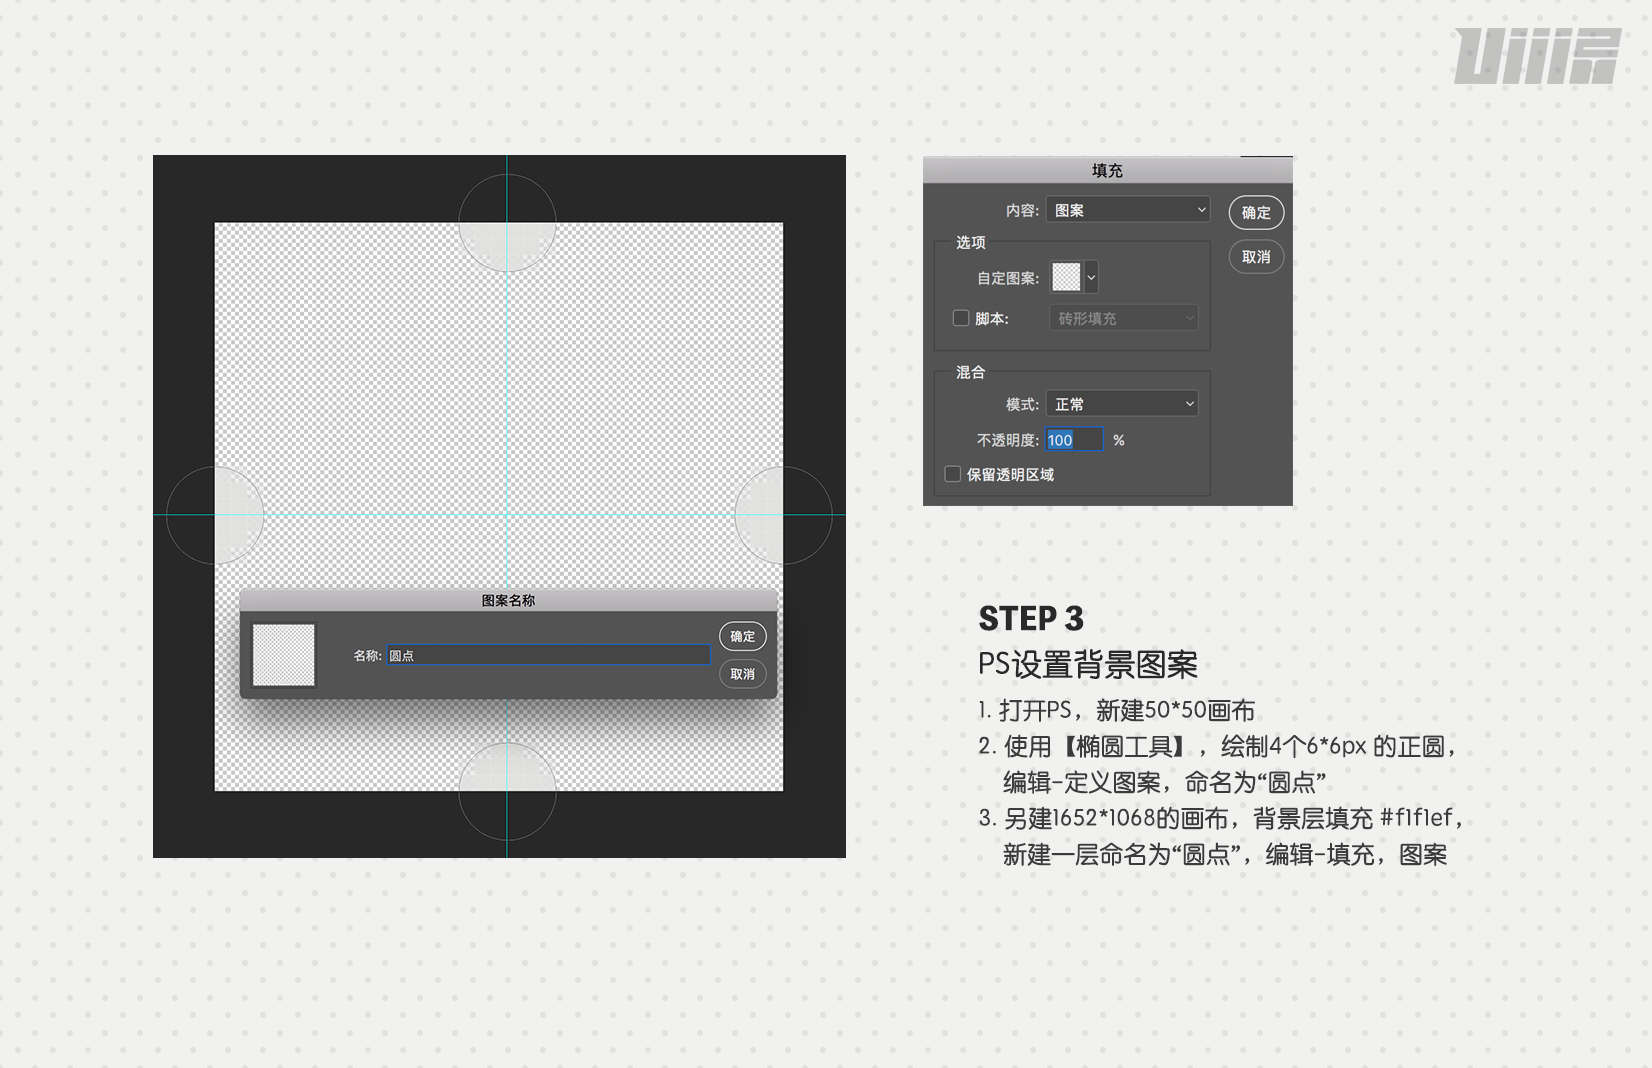Confirm the 填充 dialog with 确定
Image resolution: width=1652 pixels, height=1068 pixels.
[1256, 212]
